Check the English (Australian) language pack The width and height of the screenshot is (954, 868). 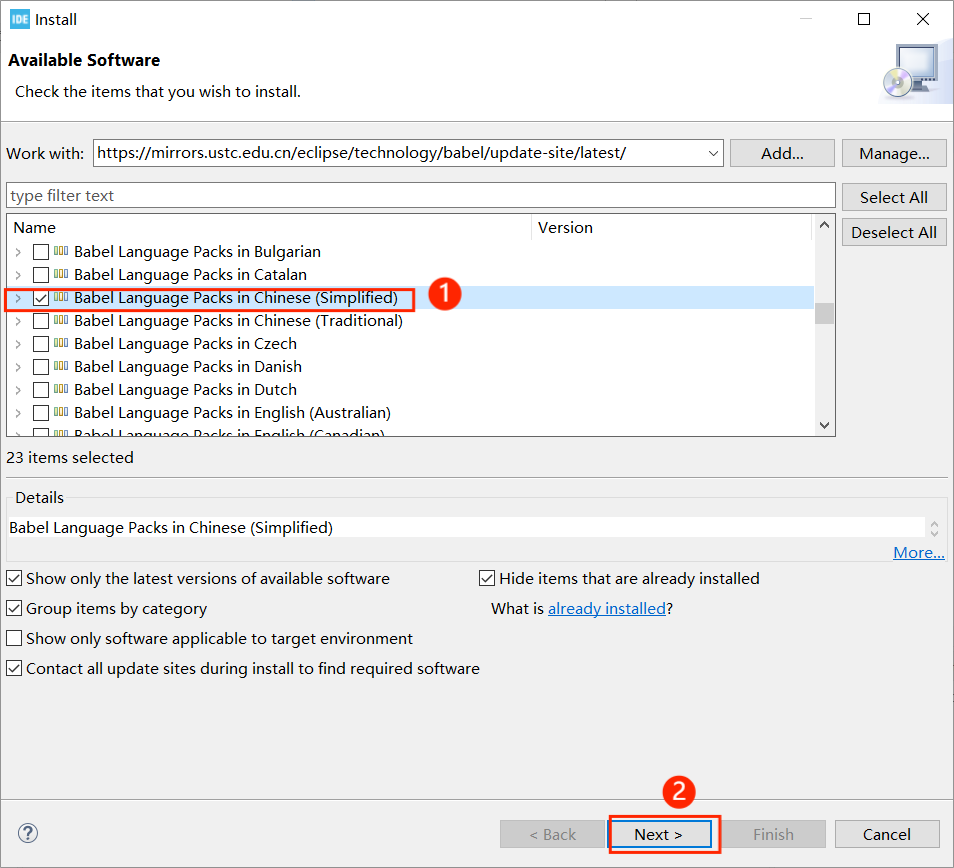pos(41,413)
